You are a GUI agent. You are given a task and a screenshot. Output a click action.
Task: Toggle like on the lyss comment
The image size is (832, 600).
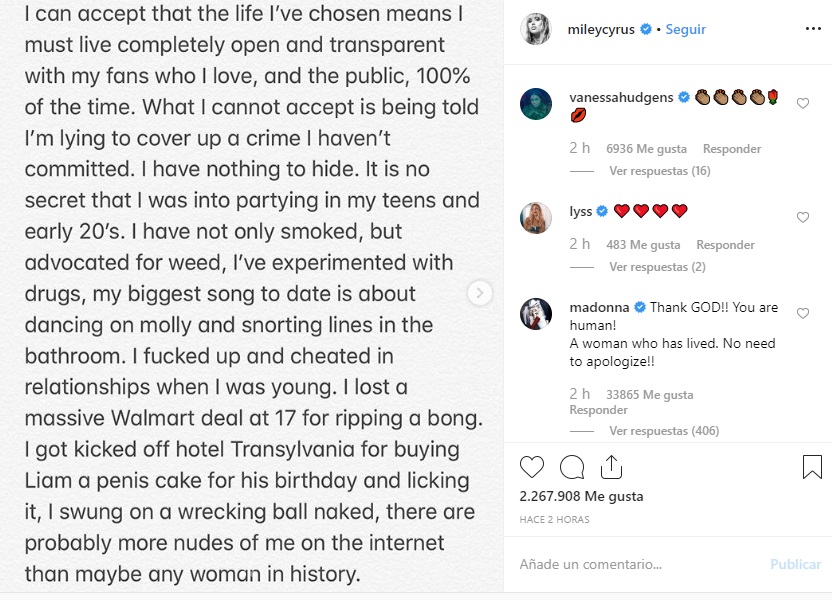(x=803, y=217)
